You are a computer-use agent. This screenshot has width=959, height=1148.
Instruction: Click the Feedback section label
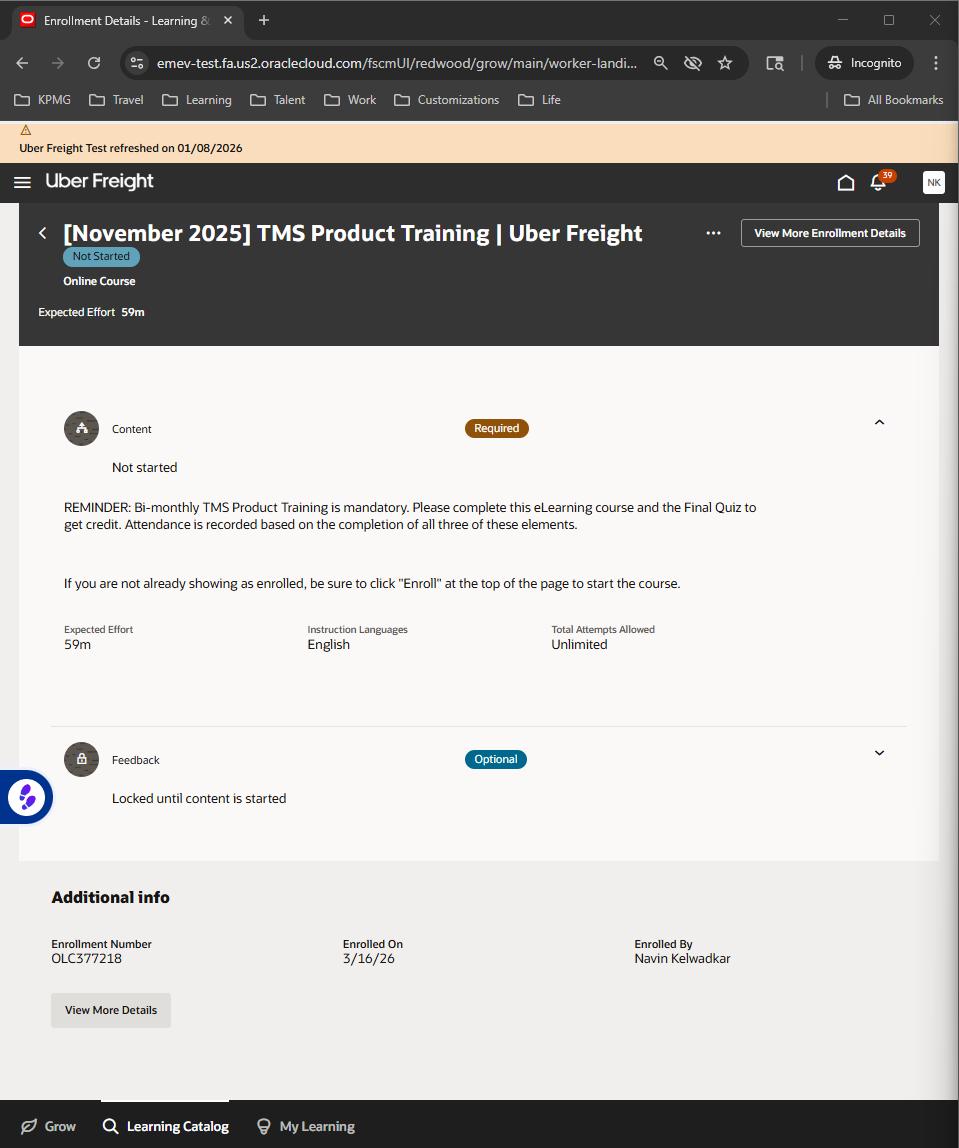pos(135,760)
